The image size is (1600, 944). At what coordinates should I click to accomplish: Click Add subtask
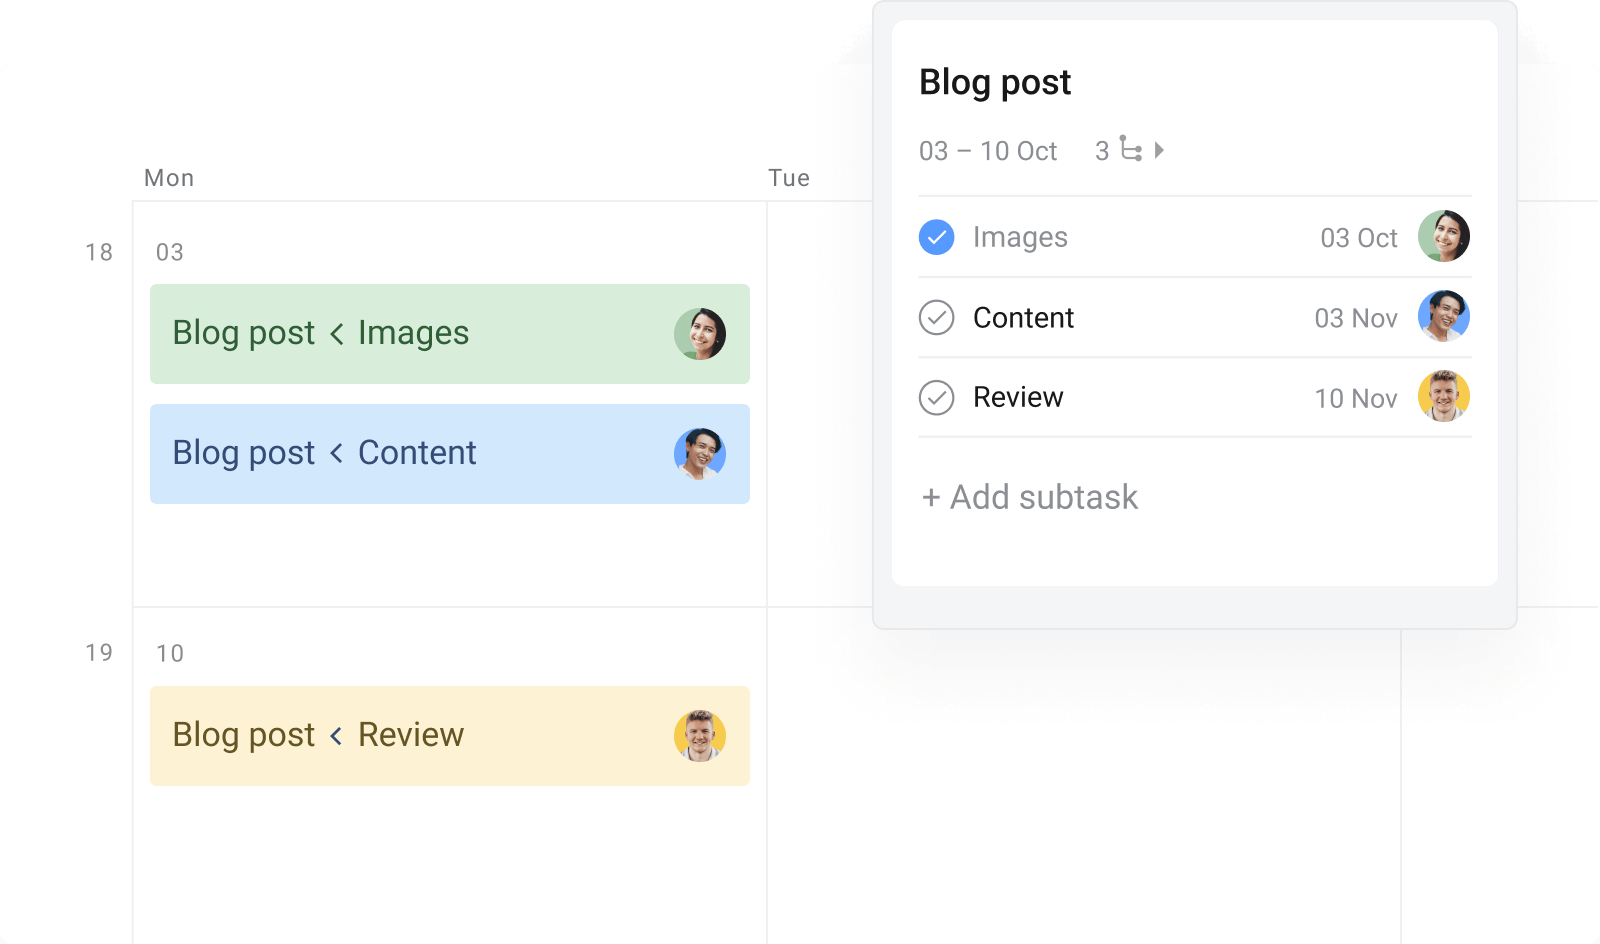[x=1029, y=497]
